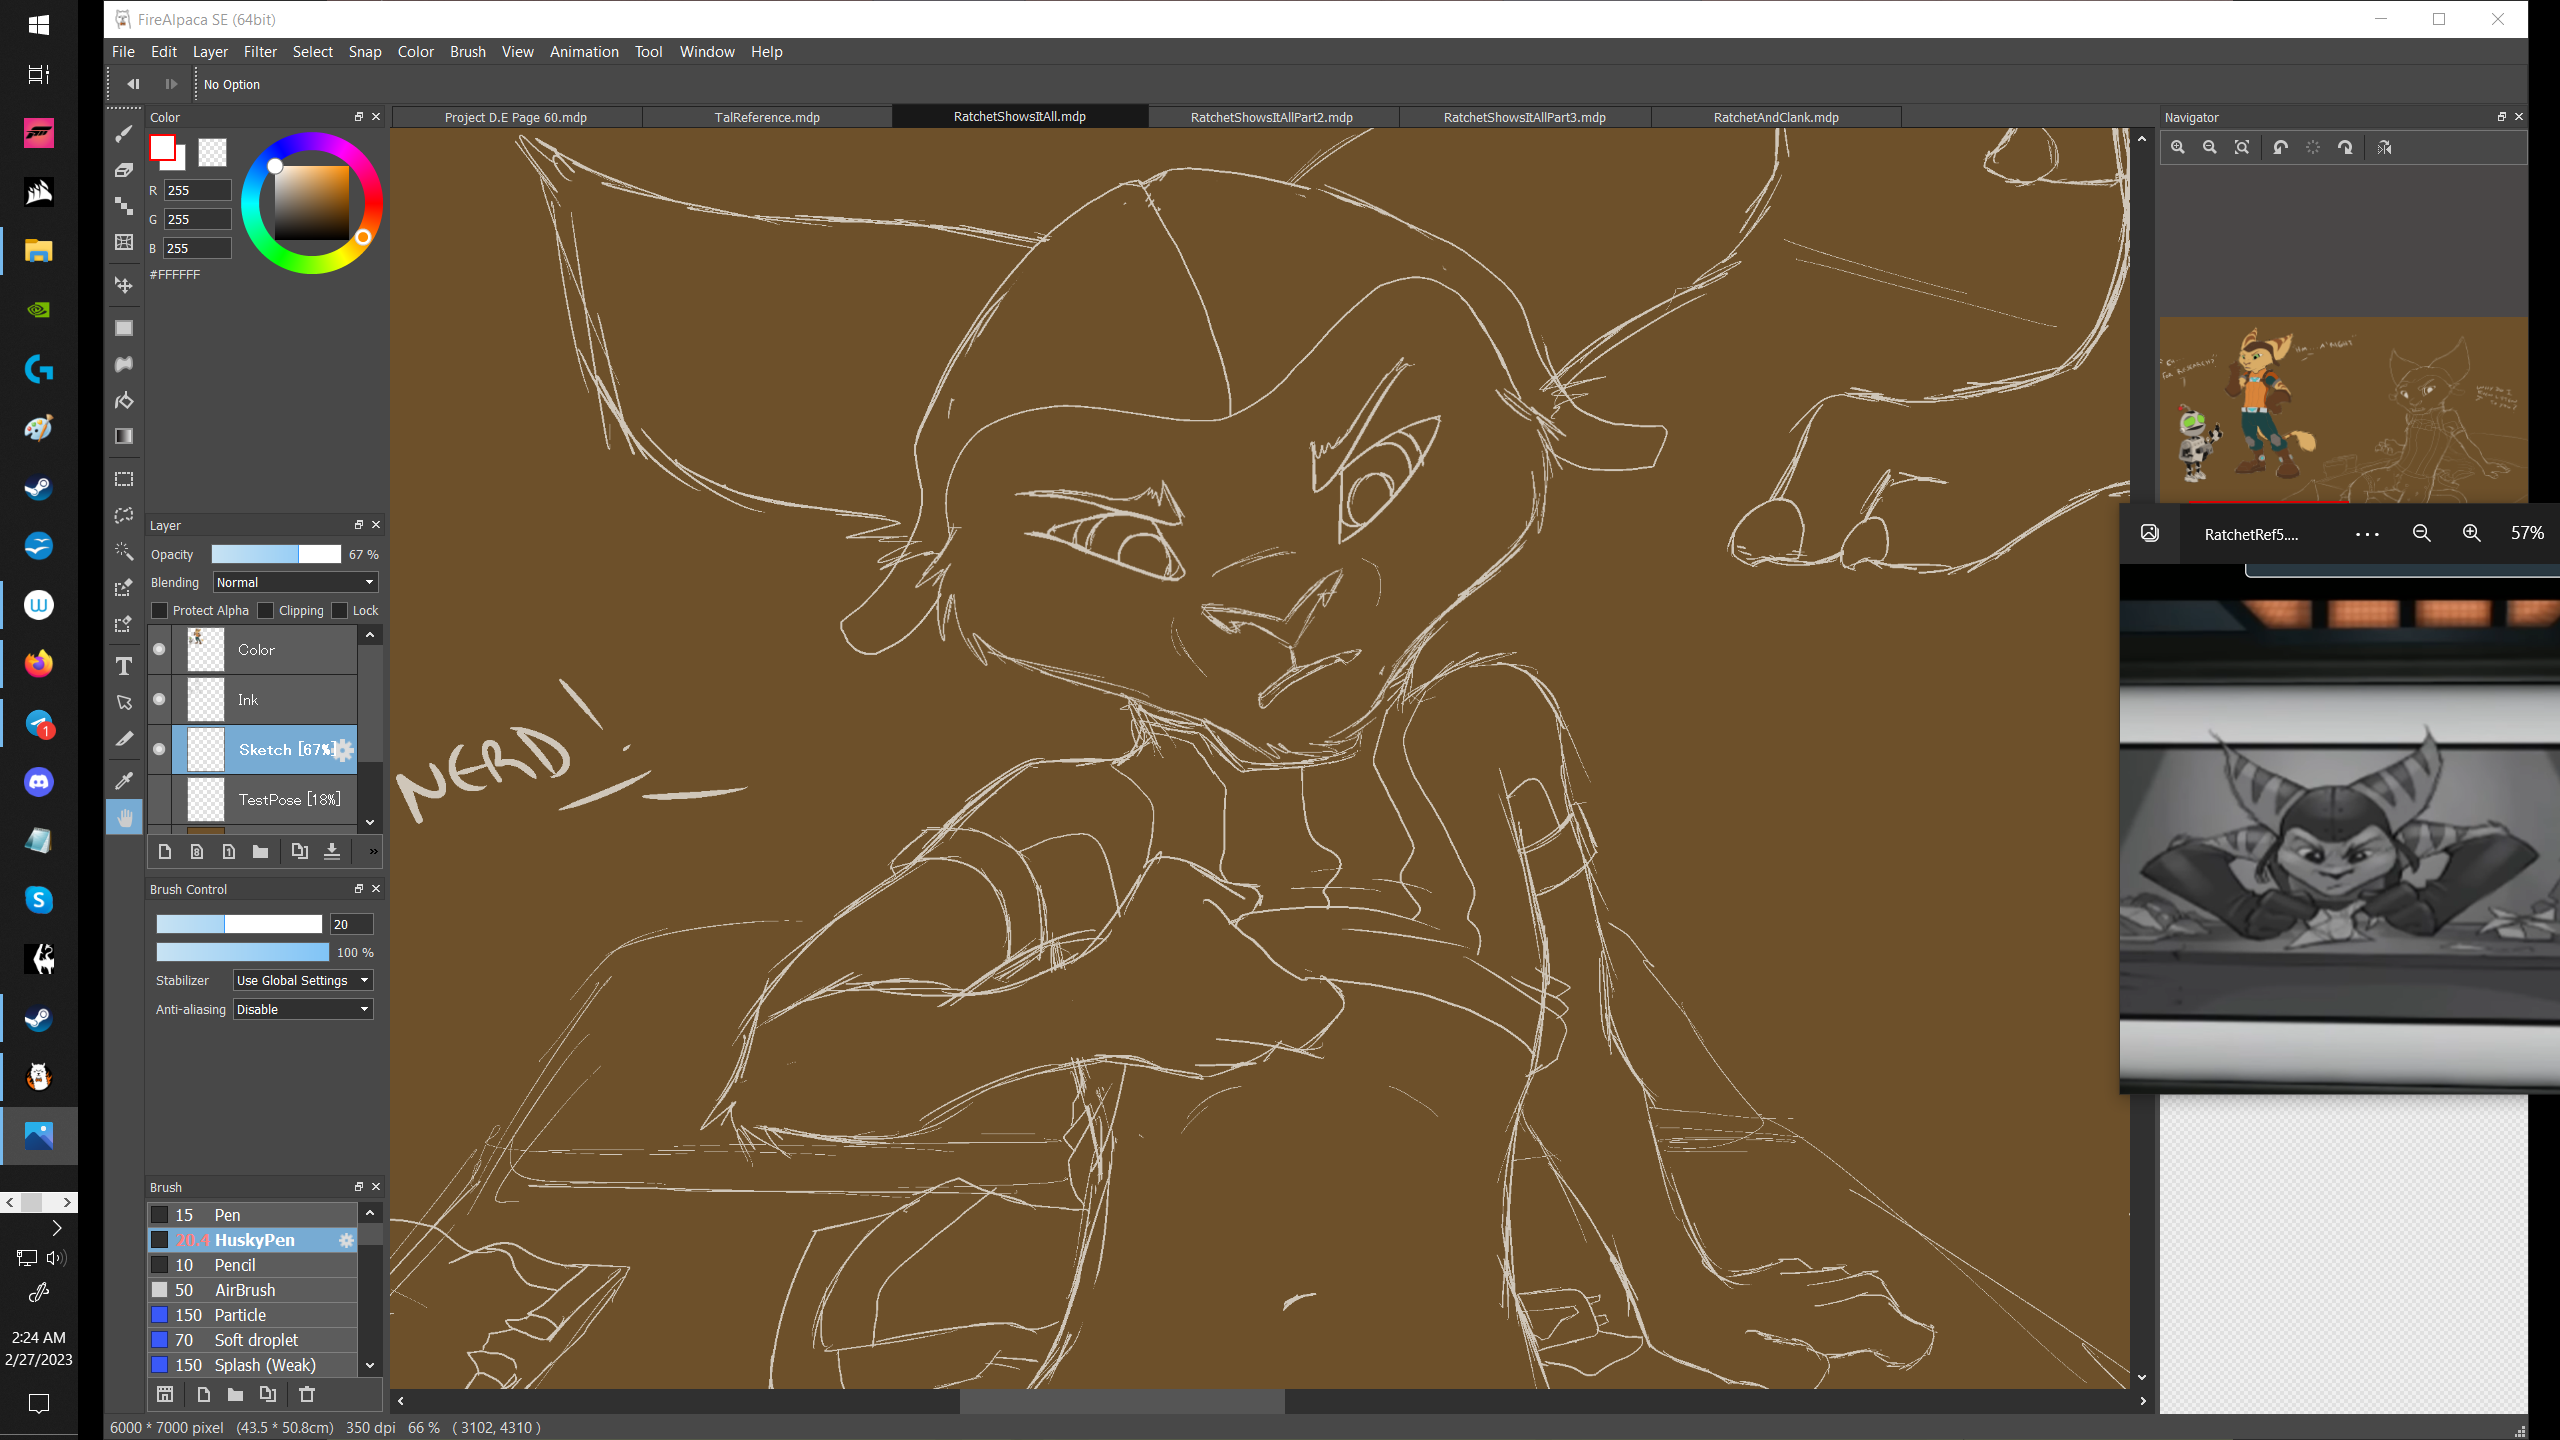Select the Hand pan tool

point(124,818)
